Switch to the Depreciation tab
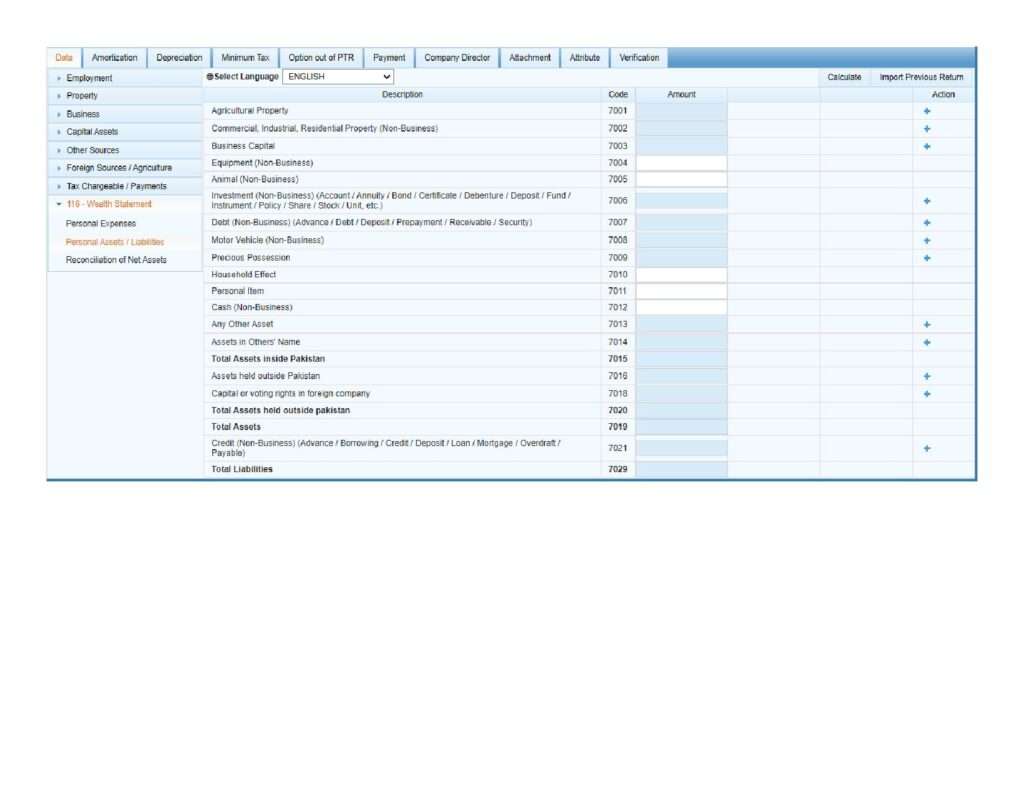 179,58
